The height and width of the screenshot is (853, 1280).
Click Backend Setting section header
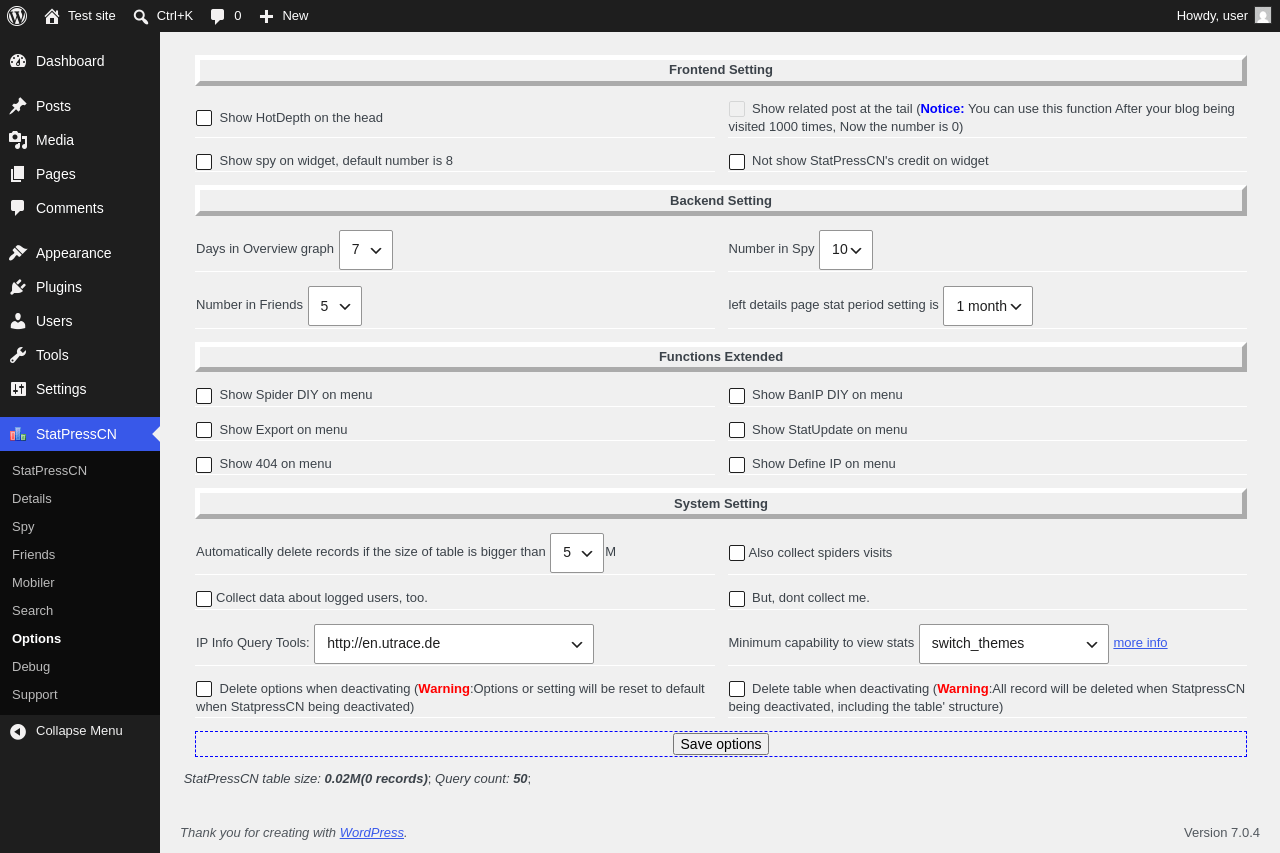(x=721, y=200)
